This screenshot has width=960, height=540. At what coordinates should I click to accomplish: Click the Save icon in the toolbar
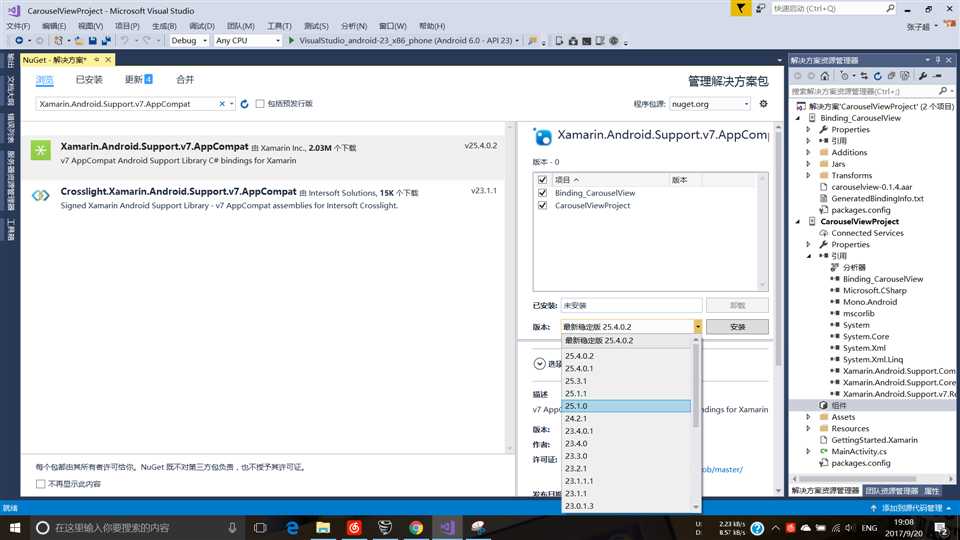pyautogui.click(x=92, y=40)
